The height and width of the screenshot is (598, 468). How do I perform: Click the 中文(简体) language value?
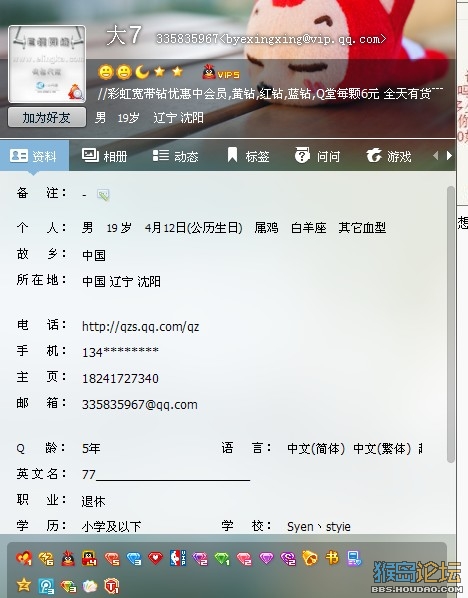coord(316,448)
